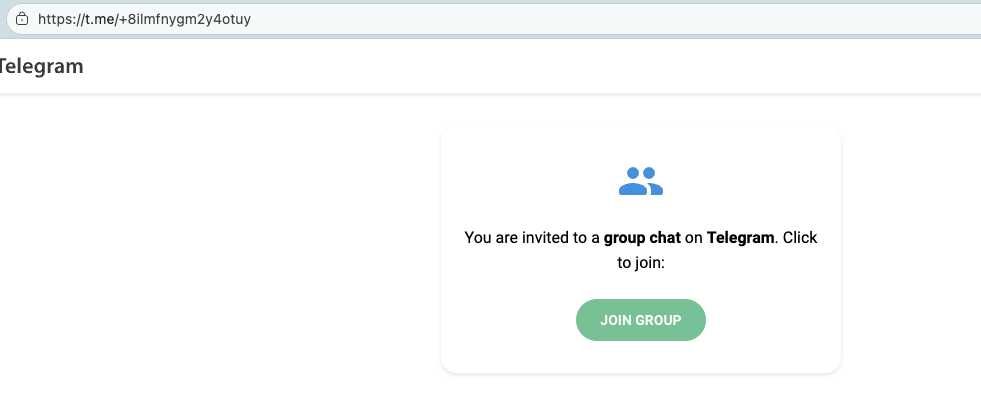Click the "https://" prefix in the URL
Screen dimensions: 981x408
tap(60, 18)
